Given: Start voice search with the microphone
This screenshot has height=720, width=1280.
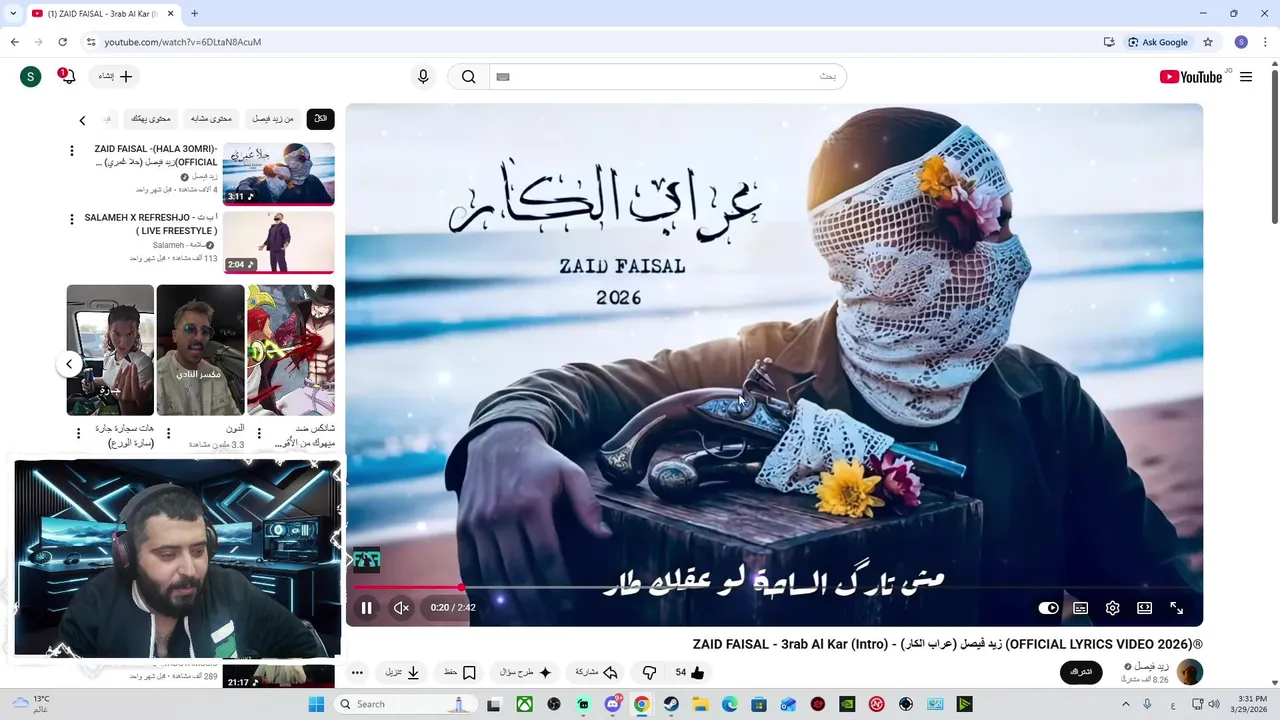Looking at the screenshot, I should coord(423,77).
